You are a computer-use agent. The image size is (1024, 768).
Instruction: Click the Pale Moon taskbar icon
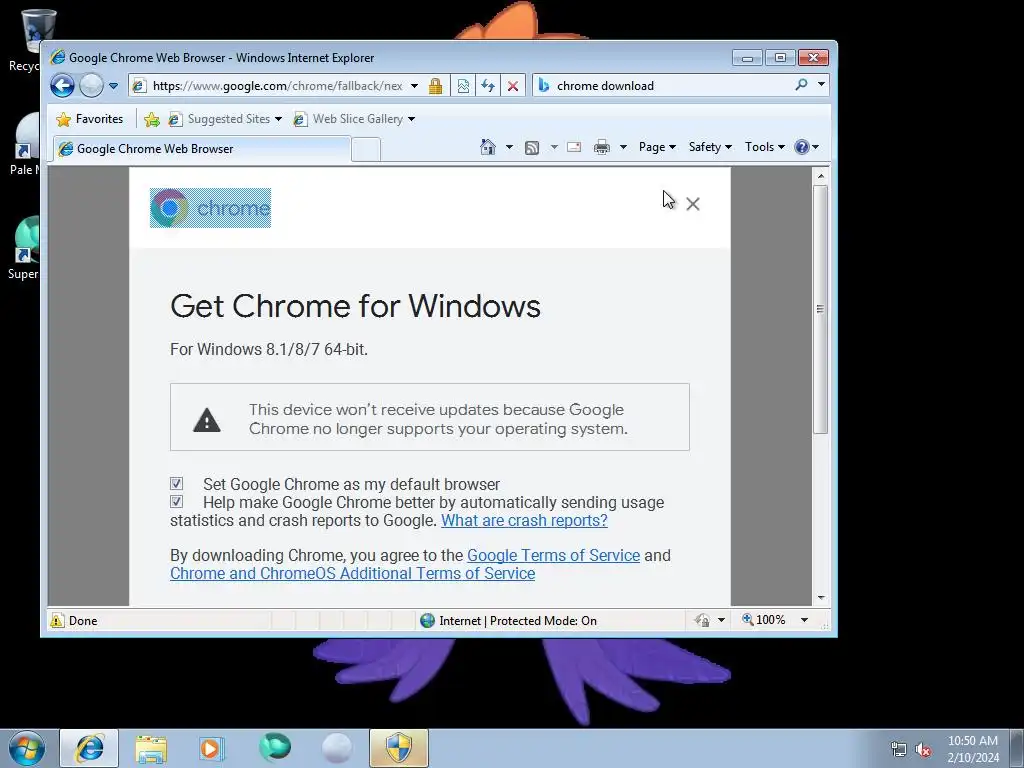(x=337, y=748)
